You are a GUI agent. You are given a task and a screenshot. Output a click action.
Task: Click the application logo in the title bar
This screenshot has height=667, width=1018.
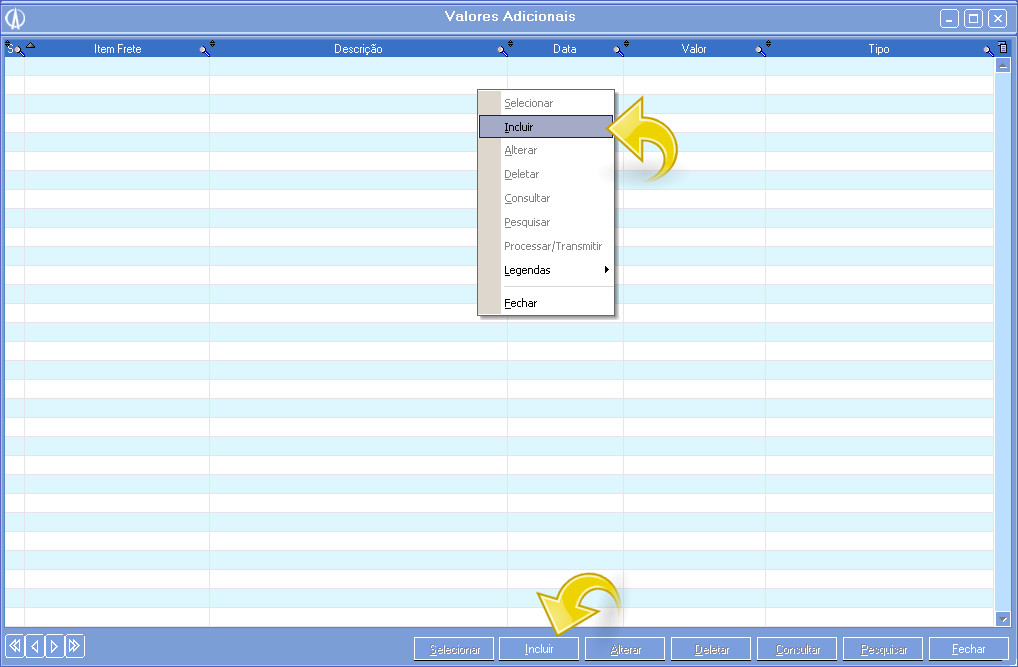(16, 18)
